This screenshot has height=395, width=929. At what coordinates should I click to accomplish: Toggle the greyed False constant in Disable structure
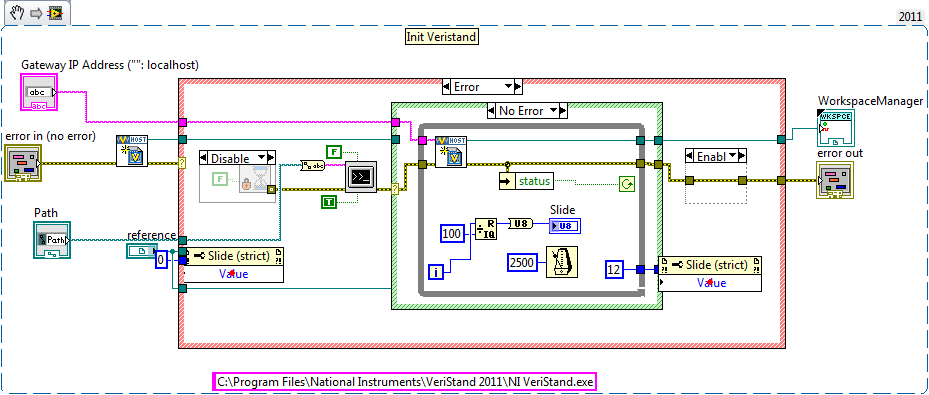click(x=220, y=178)
